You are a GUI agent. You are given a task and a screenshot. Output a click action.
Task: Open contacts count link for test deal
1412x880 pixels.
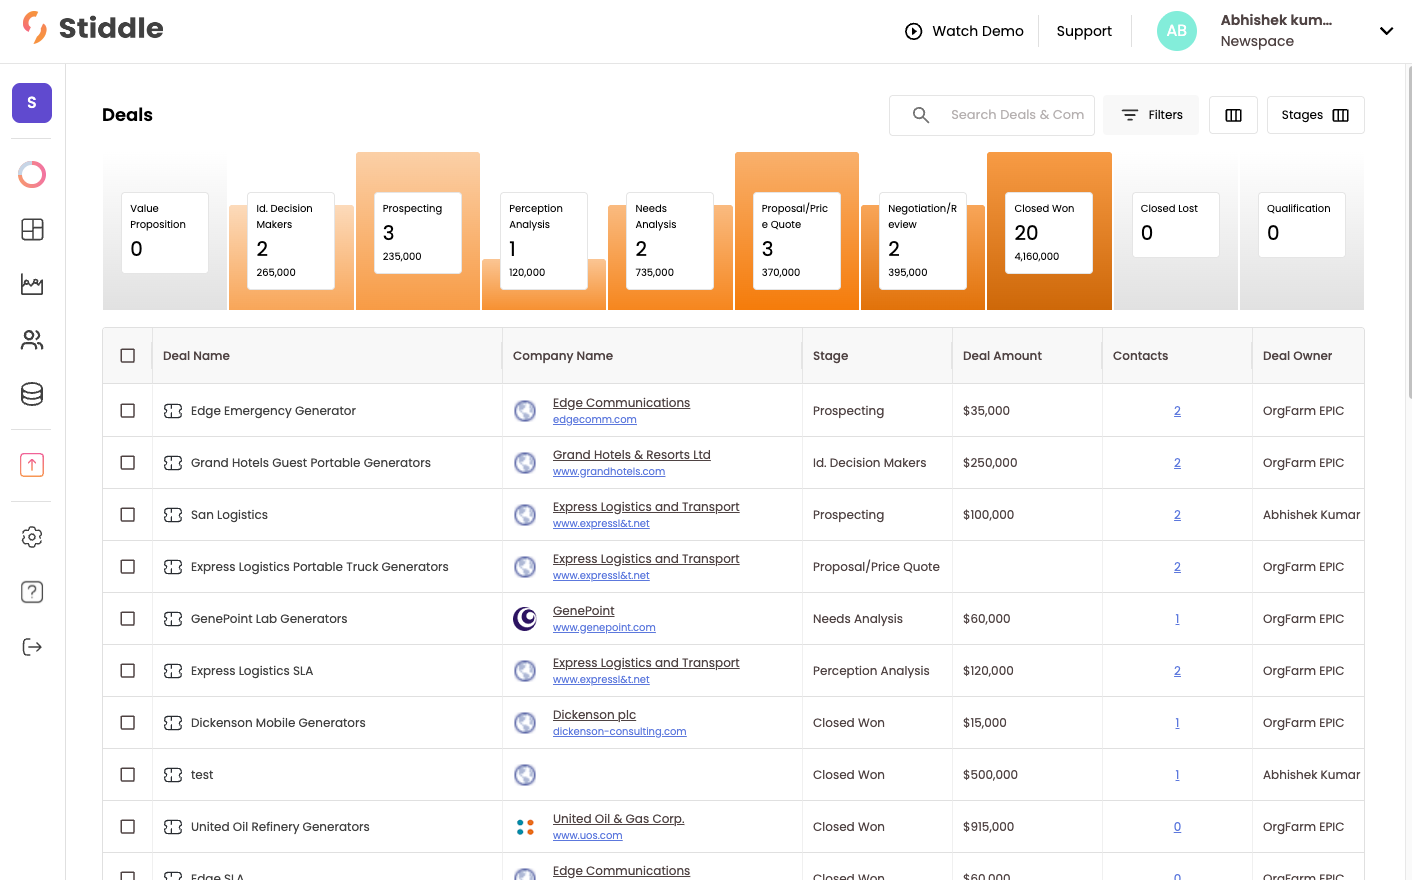click(x=1177, y=775)
